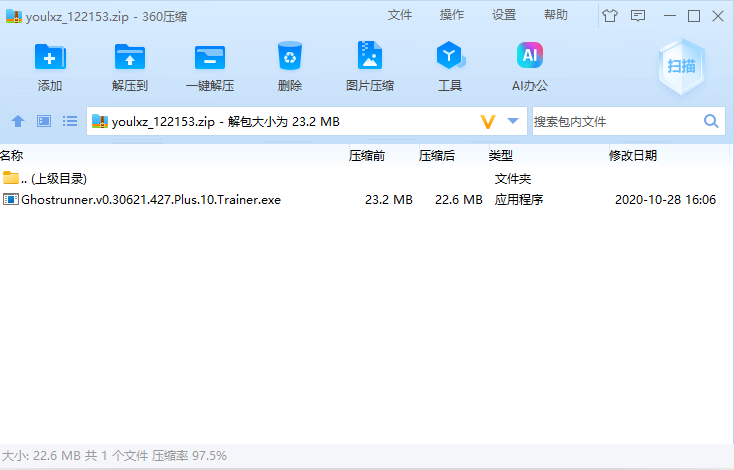Switch to list view icon

click(x=70, y=121)
